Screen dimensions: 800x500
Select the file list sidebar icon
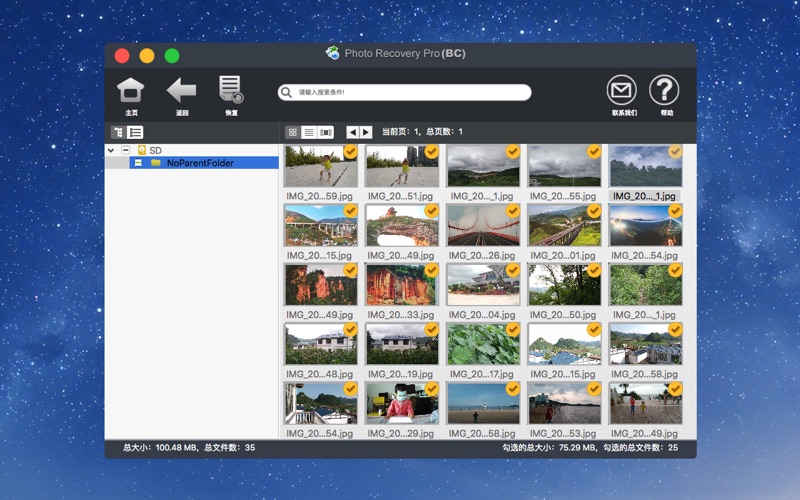click(135, 132)
